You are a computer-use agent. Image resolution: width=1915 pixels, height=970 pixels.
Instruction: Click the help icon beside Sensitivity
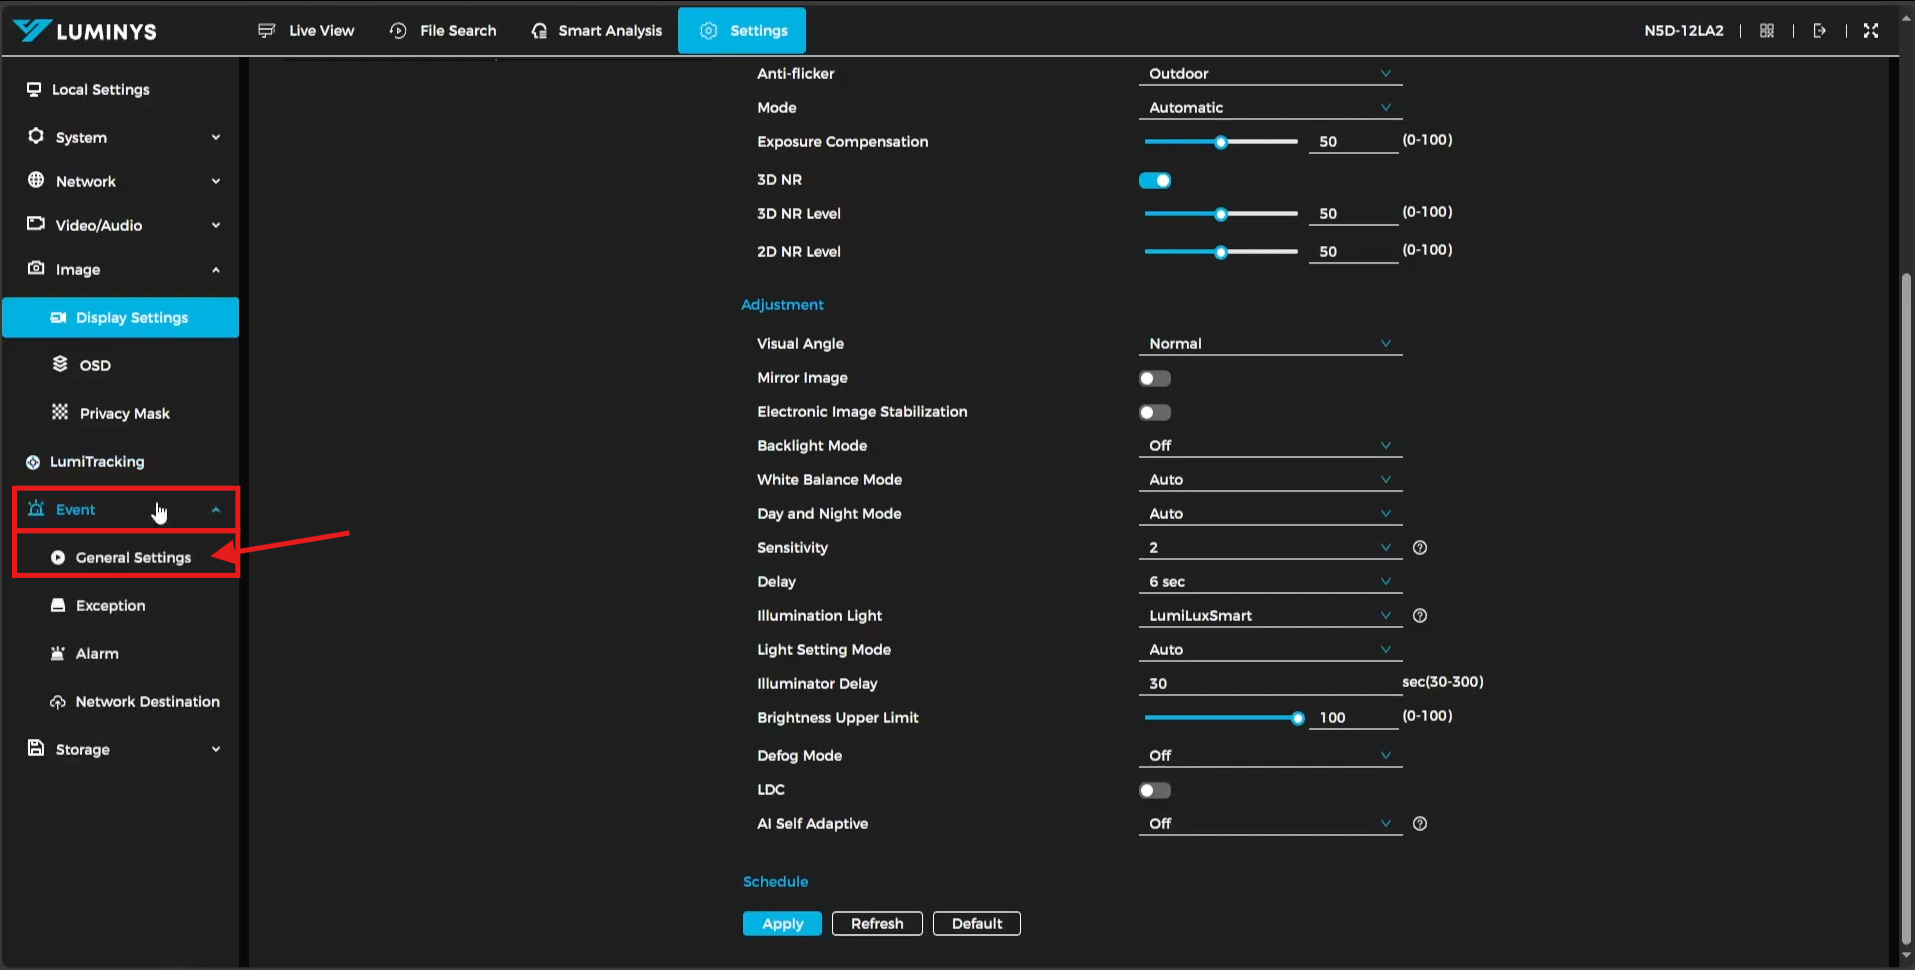point(1420,548)
